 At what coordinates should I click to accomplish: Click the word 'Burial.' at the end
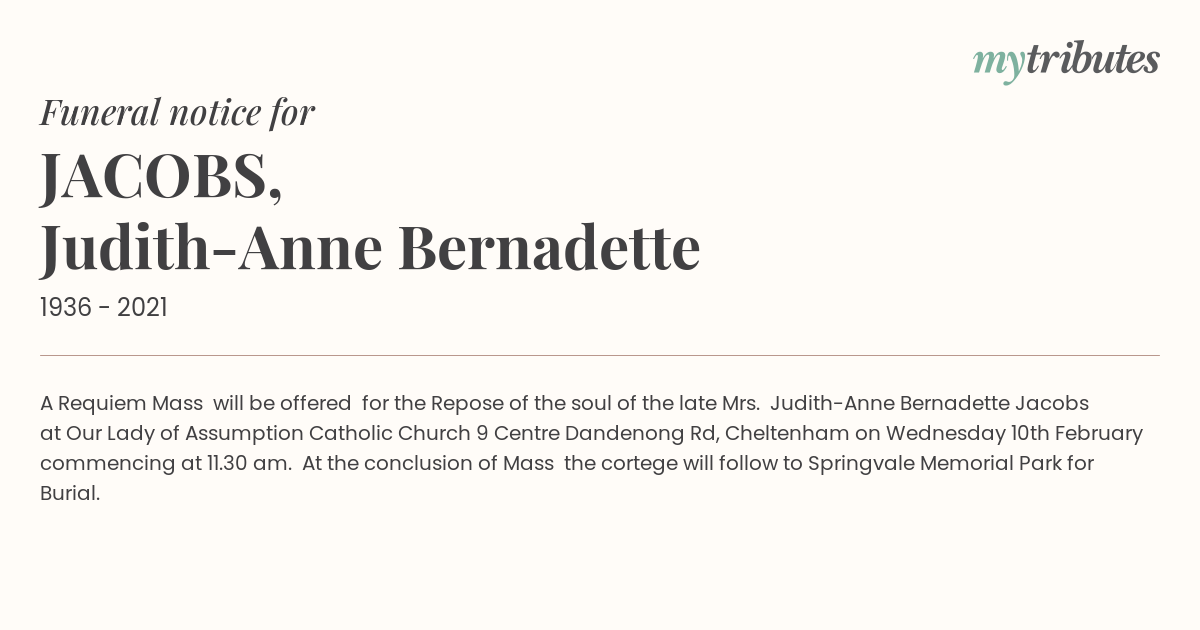pos(70,494)
